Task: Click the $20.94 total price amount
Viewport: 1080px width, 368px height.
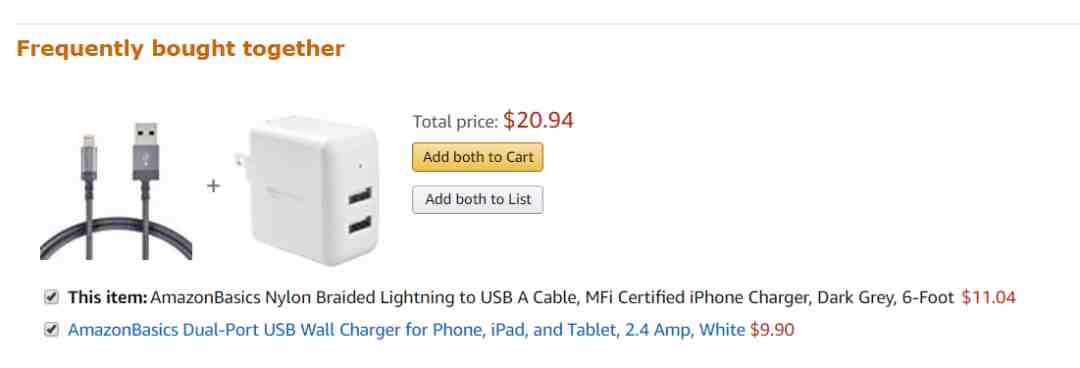Action: pyautogui.click(x=538, y=121)
